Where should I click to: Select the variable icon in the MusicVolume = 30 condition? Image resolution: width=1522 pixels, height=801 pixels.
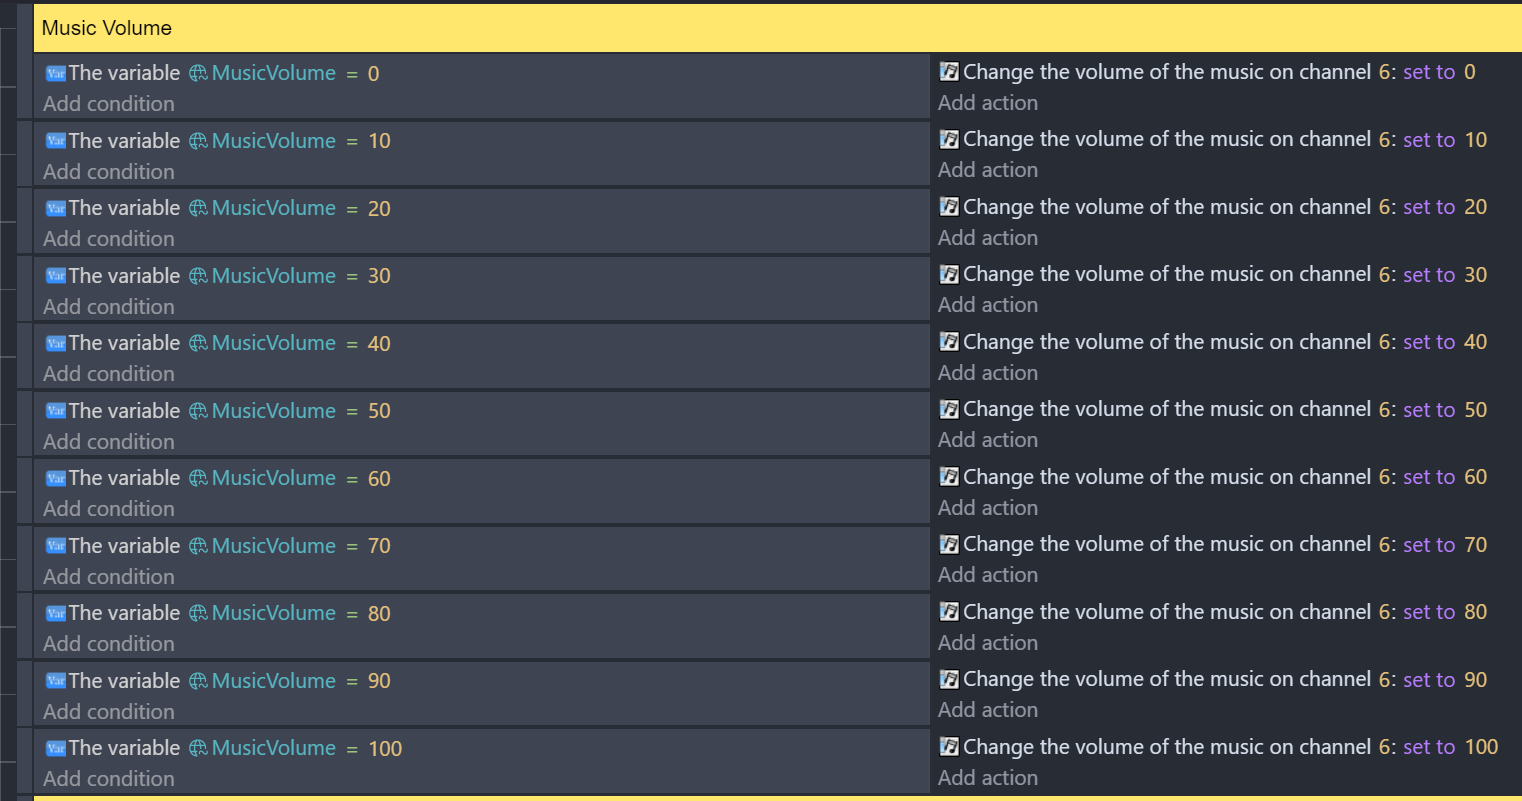56,276
